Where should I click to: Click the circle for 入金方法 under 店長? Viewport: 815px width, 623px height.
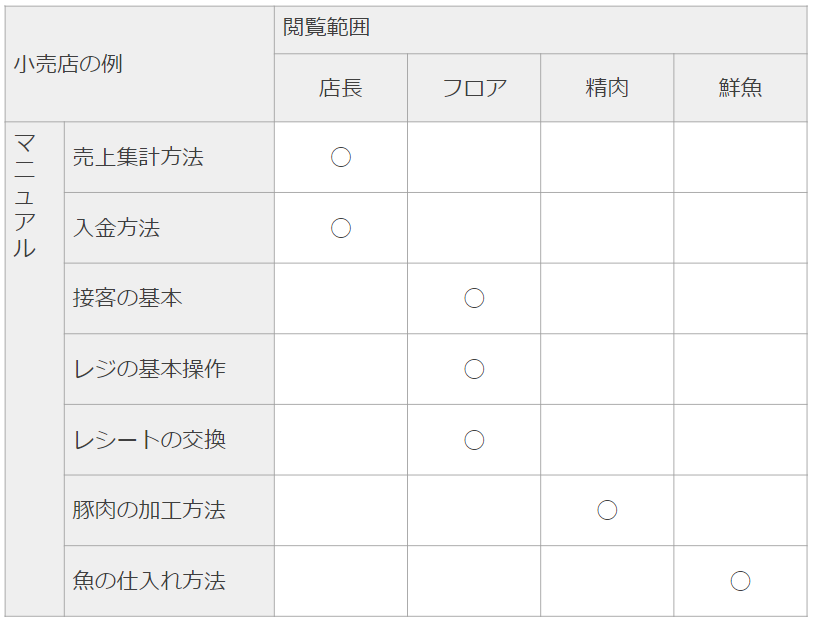(x=341, y=228)
